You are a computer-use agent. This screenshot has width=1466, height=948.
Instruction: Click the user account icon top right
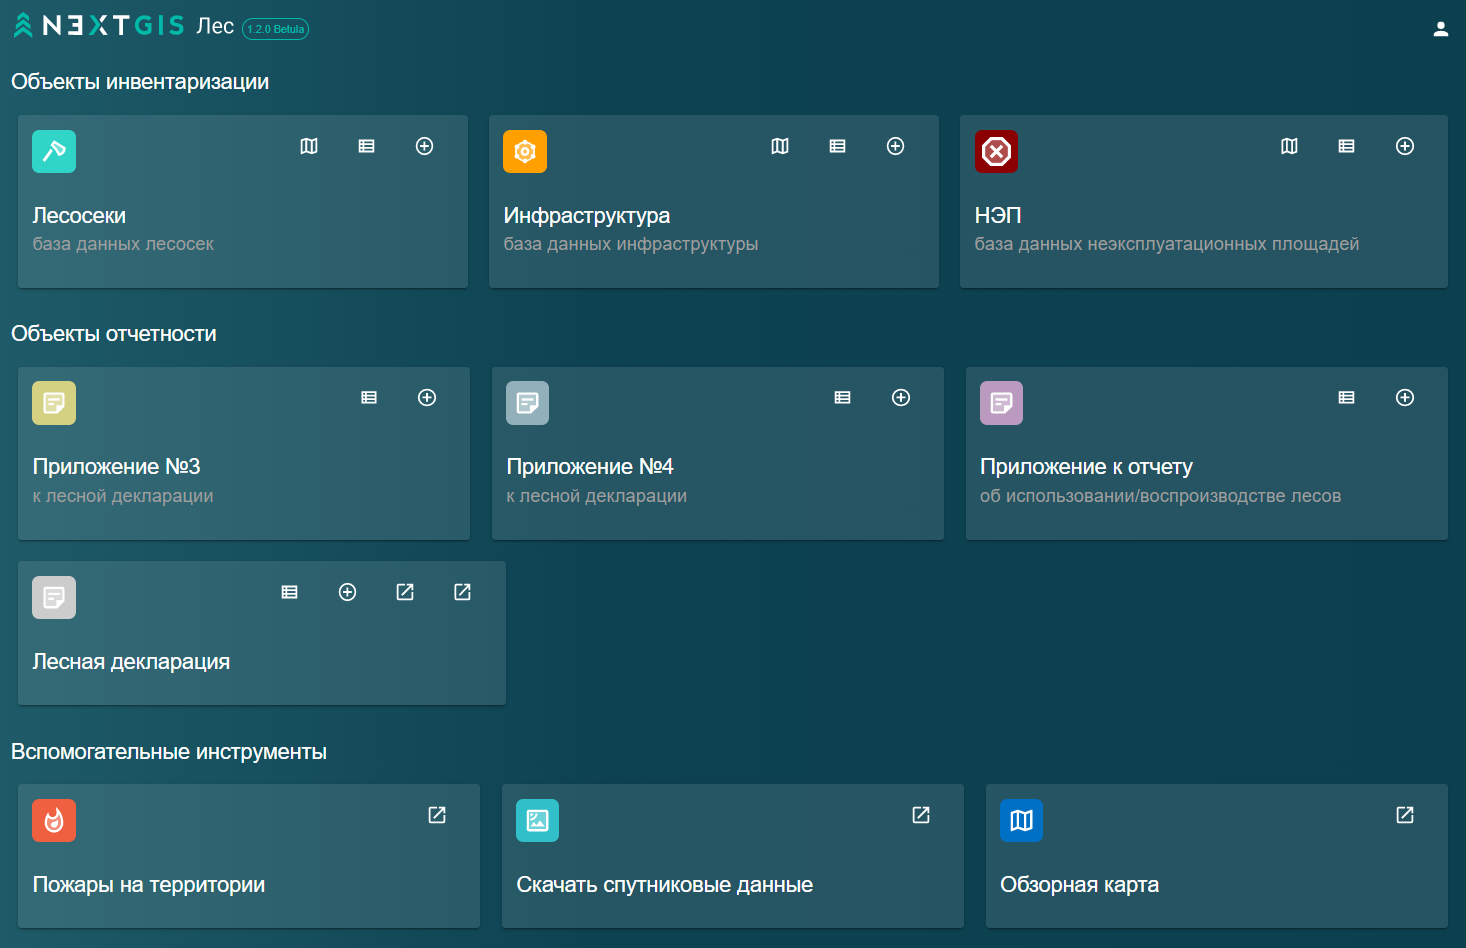point(1440,27)
